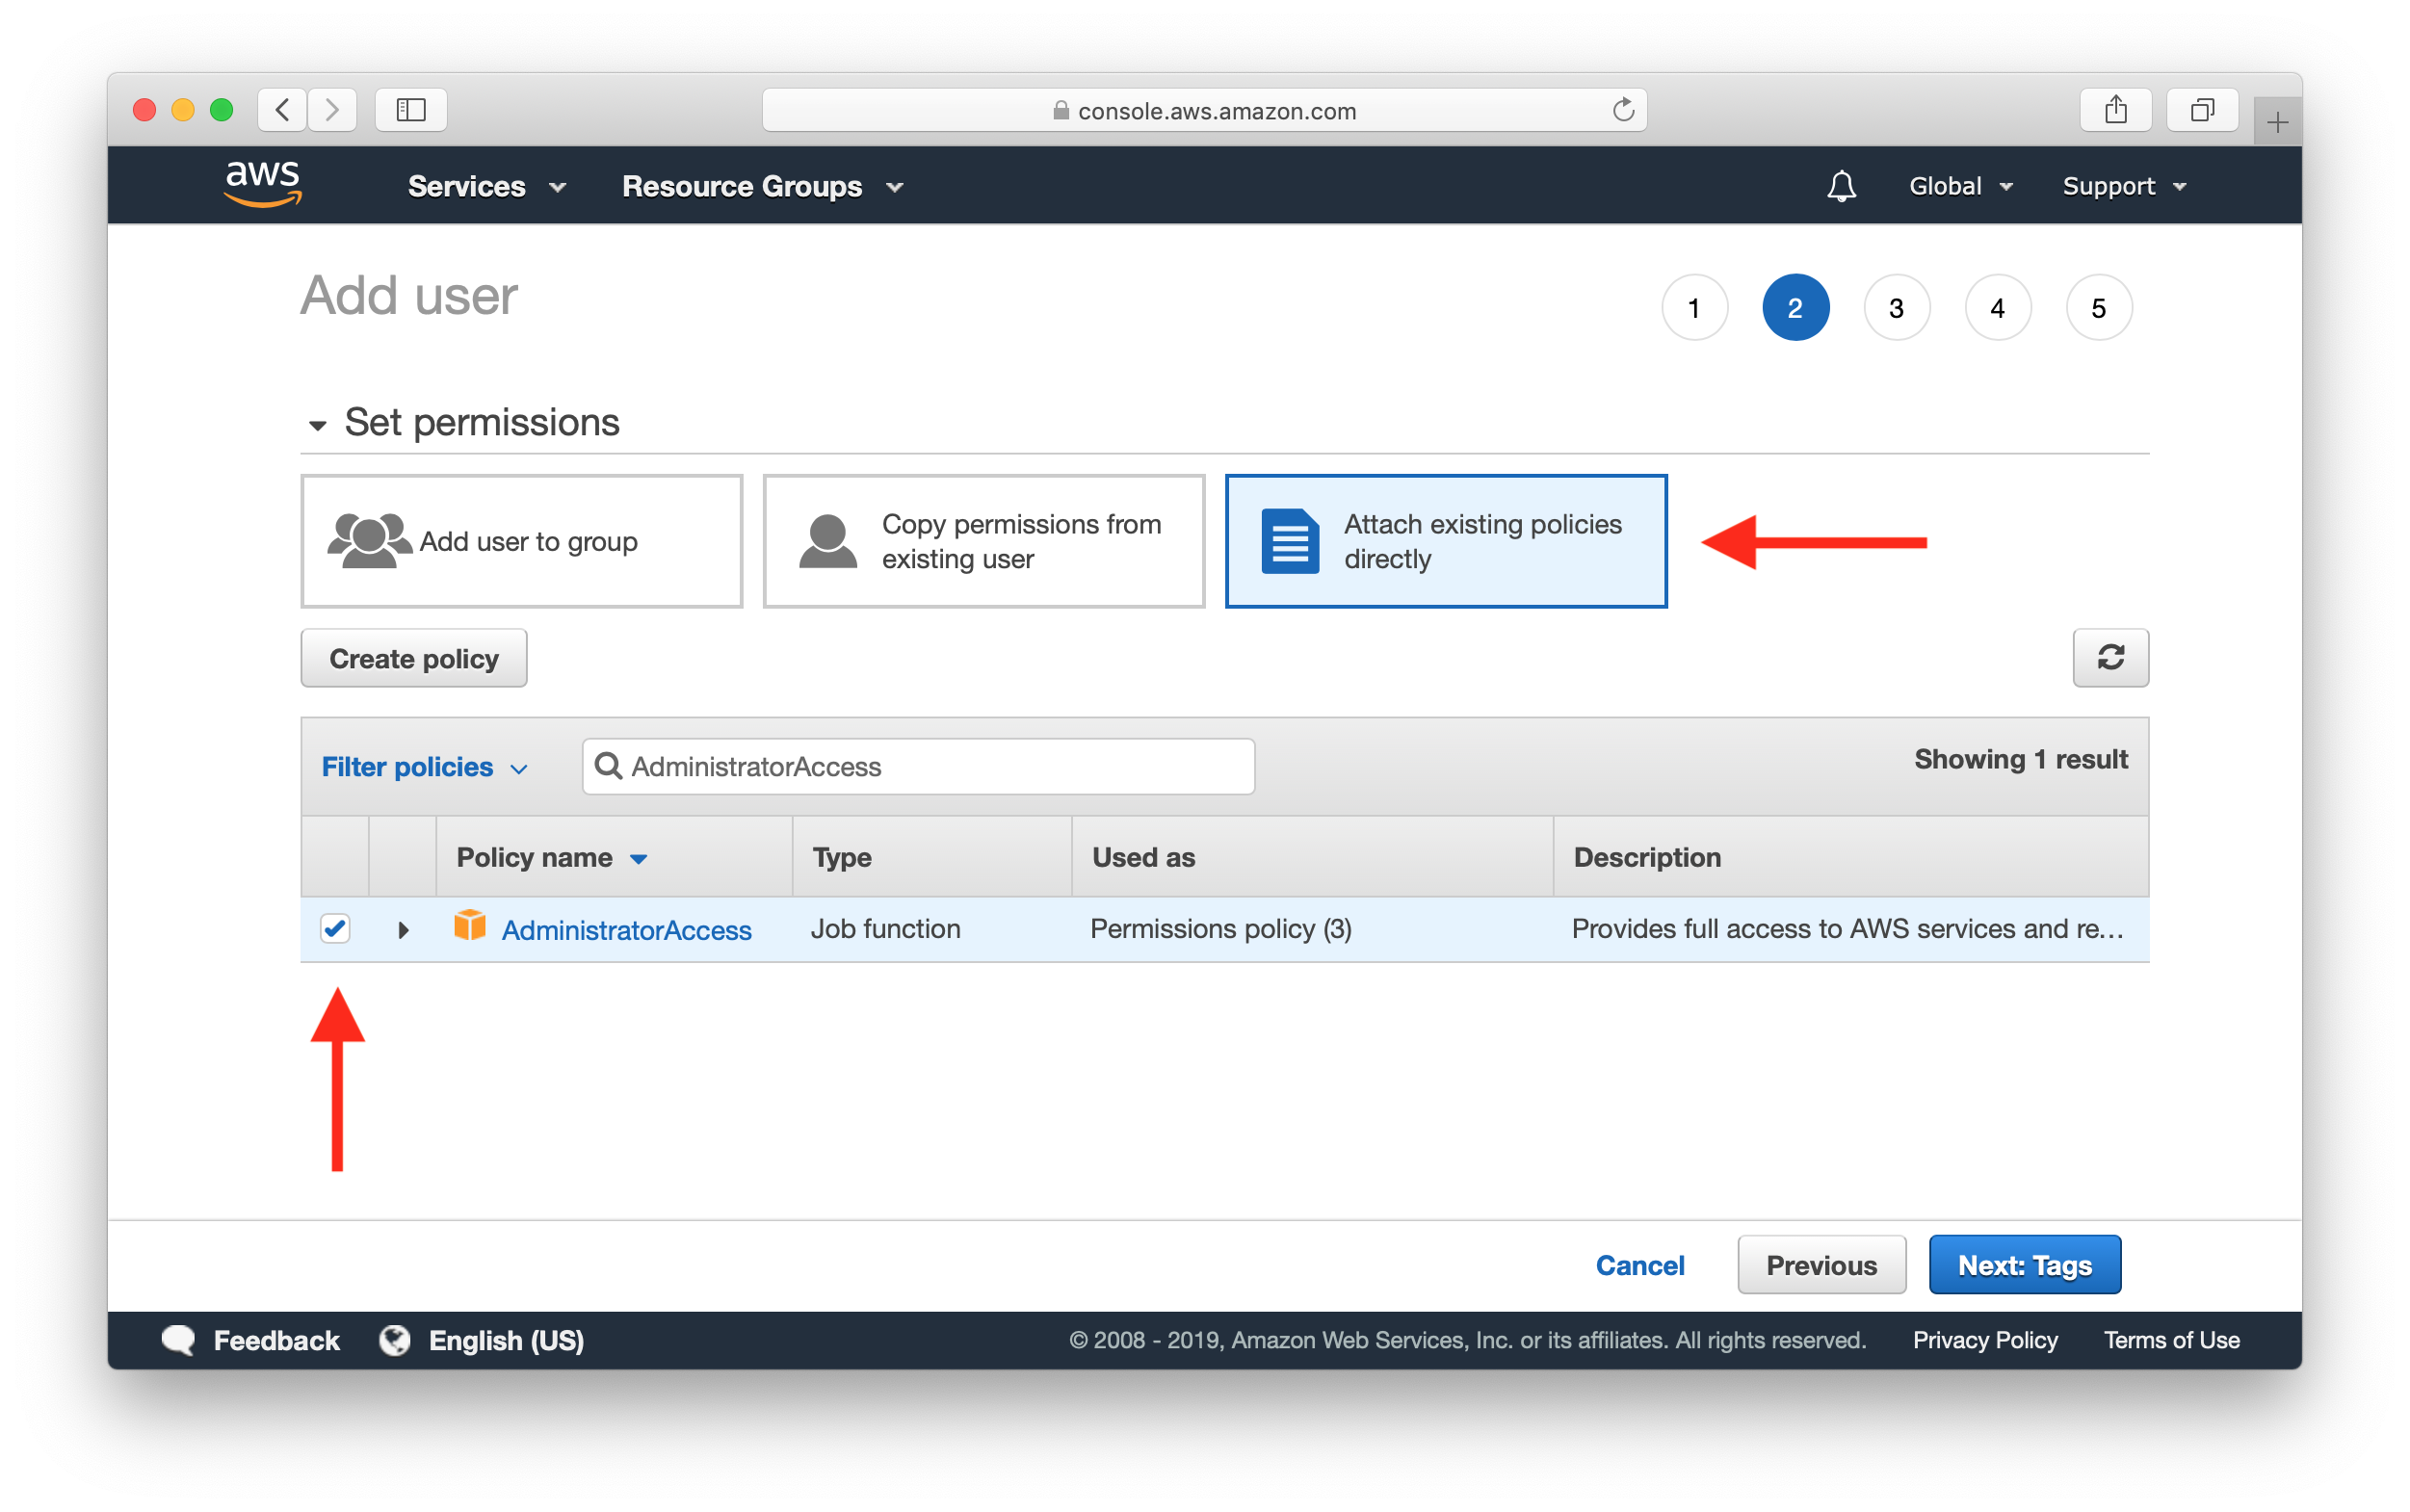Click the Provides full access description
Viewport: 2410px width, 1512px height.
tap(1847, 929)
